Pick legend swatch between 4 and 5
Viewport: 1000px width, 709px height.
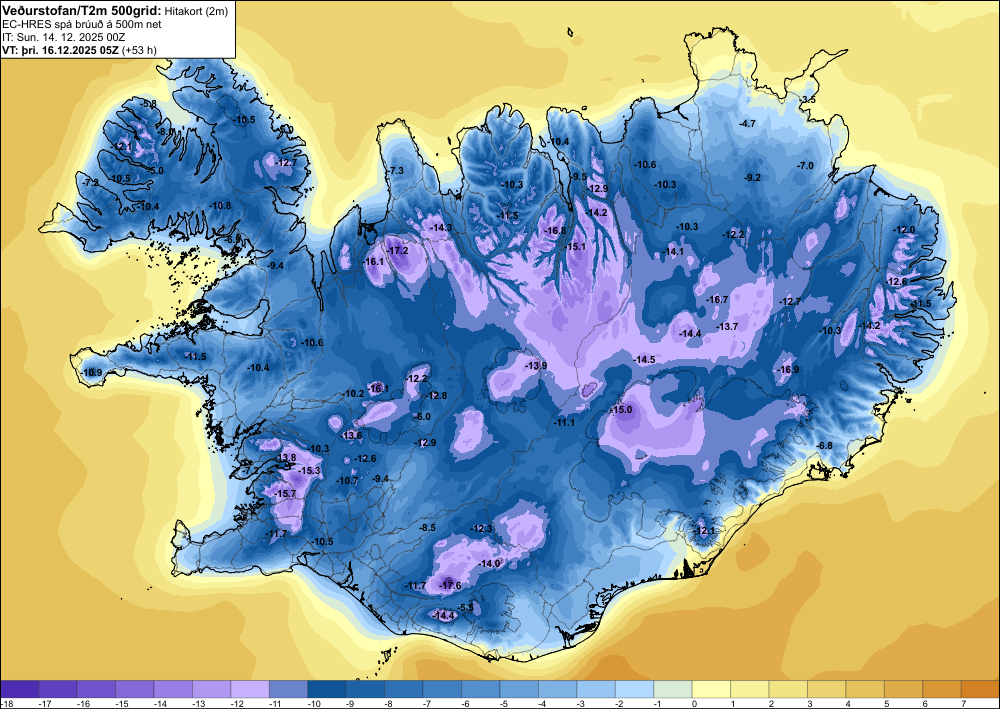click(865, 689)
